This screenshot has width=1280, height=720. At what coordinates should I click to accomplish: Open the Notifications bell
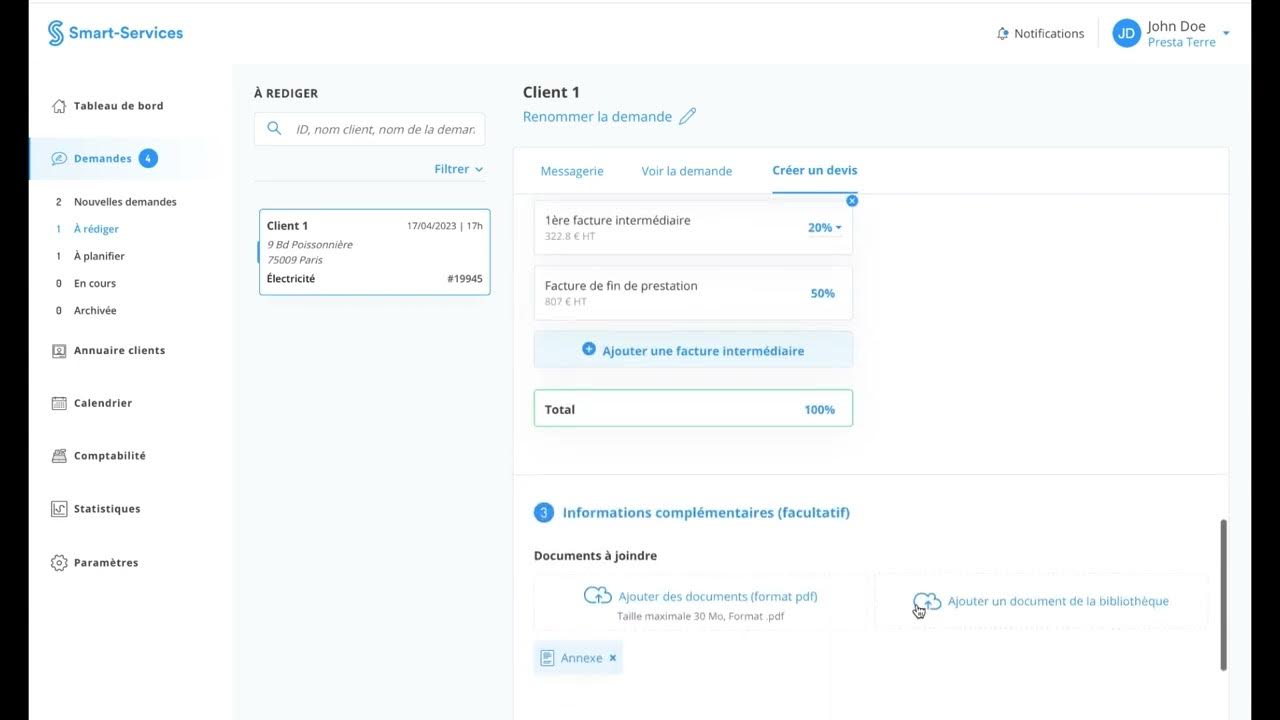[1003, 34]
